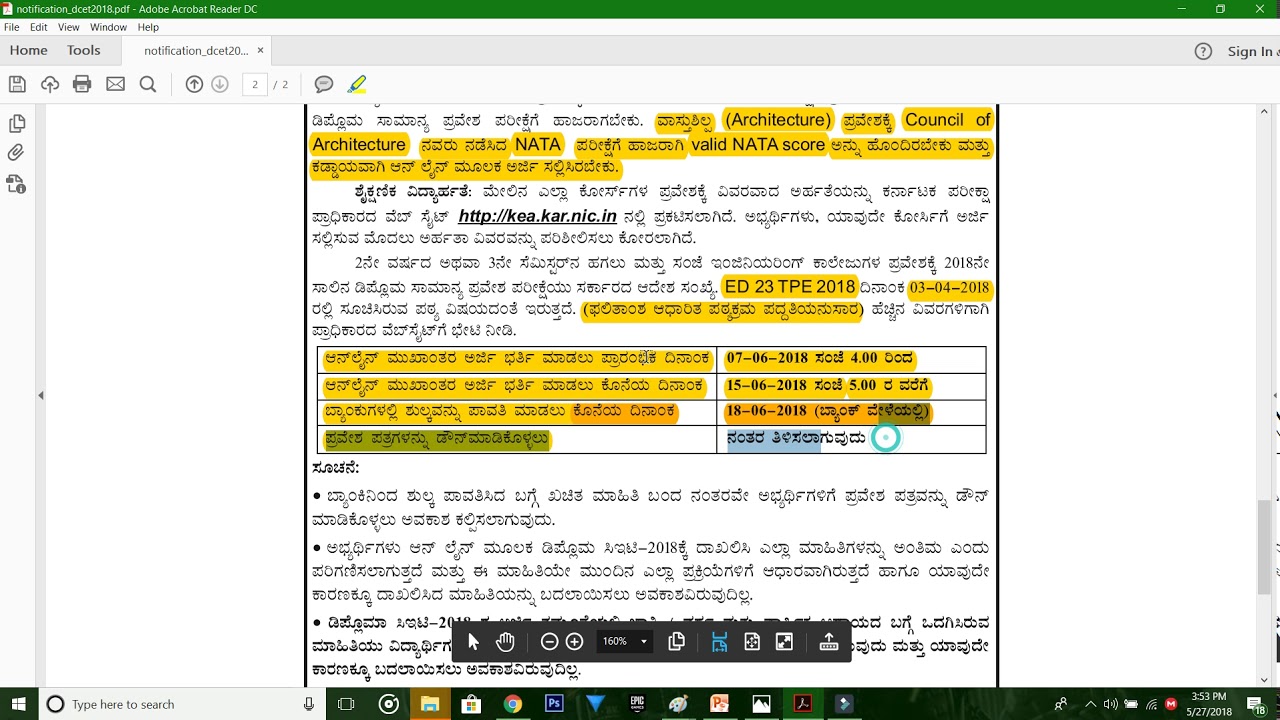
Task: Go to next page arrow
Action: pyautogui.click(x=220, y=84)
